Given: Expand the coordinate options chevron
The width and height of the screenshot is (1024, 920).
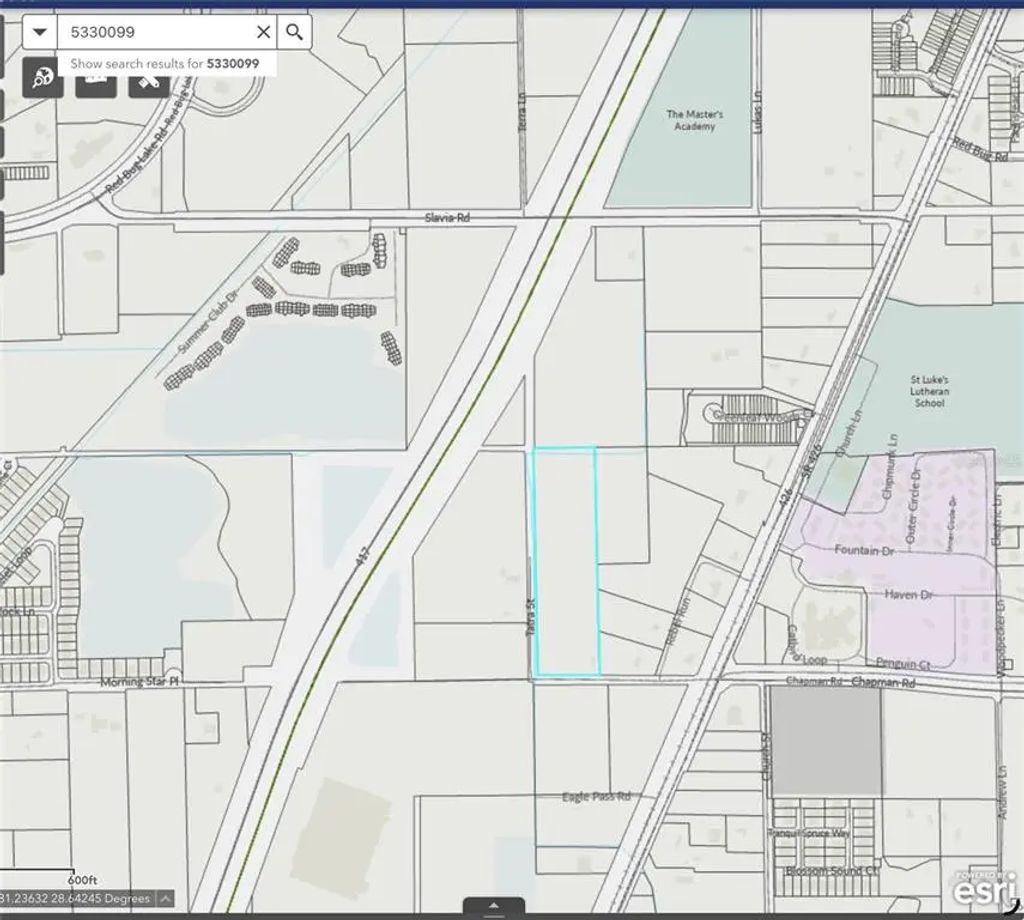Looking at the screenshot, I should pos(166,899).
